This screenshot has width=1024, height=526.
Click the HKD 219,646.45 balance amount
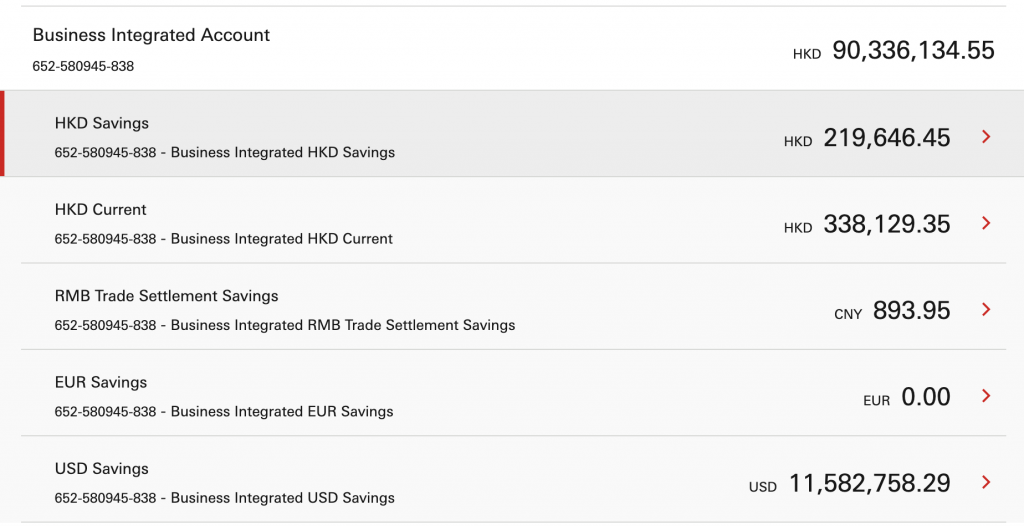(867, 138)
